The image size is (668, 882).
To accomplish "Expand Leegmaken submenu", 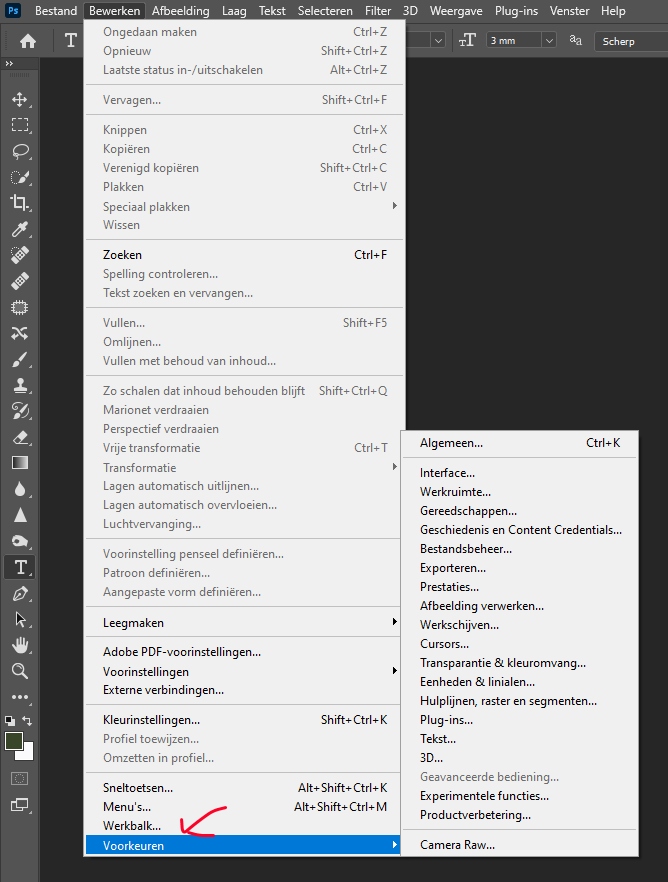I will [x=243, y=622].
